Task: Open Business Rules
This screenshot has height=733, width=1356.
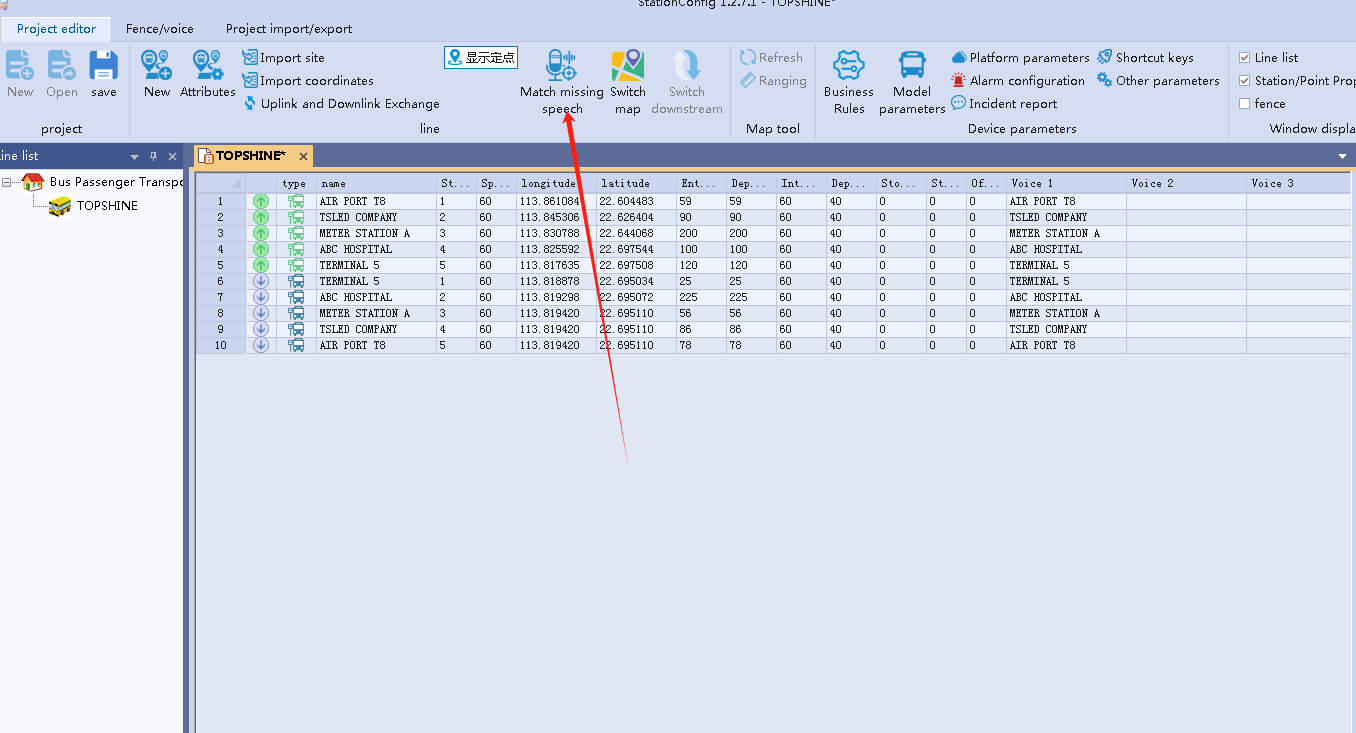Action: pyautogui.click(x=848, y=67)
